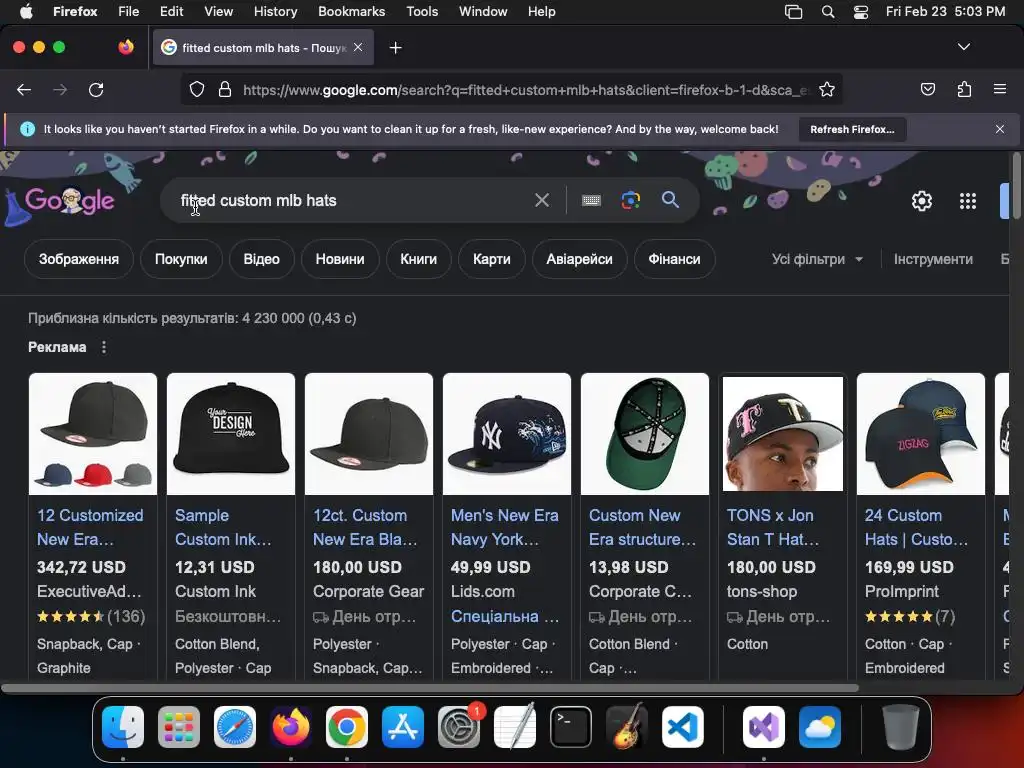
Task: Click inside the Google search text field
Action: pyautogui.click(x=353, y=200)
